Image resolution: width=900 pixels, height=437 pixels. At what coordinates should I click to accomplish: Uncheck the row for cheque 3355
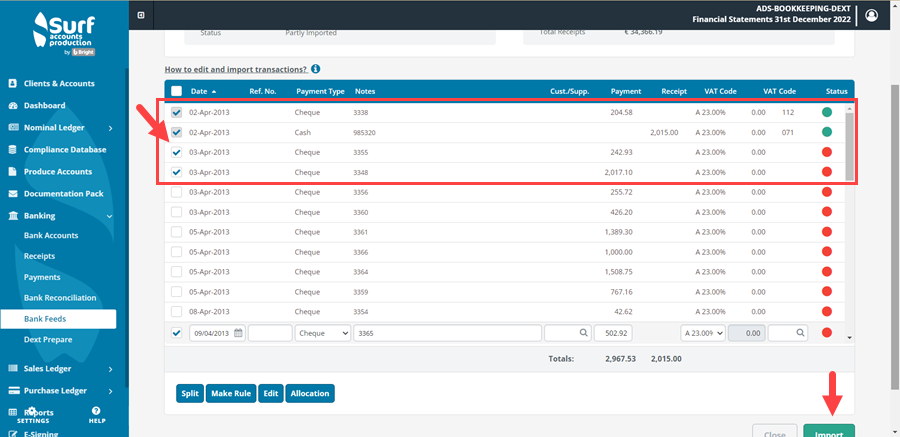pos(177,153)
